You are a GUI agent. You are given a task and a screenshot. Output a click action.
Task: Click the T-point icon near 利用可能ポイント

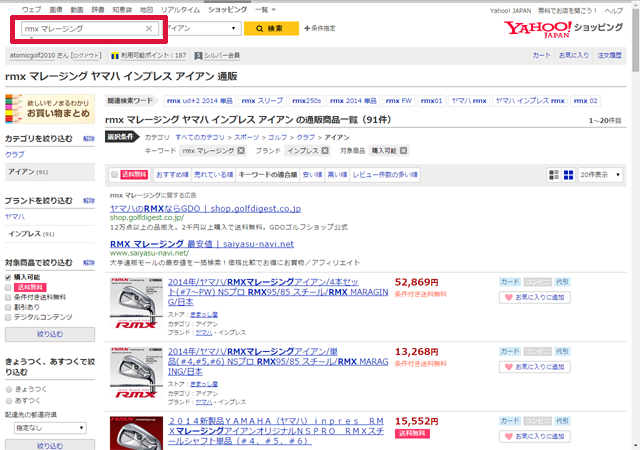[115, 56]
